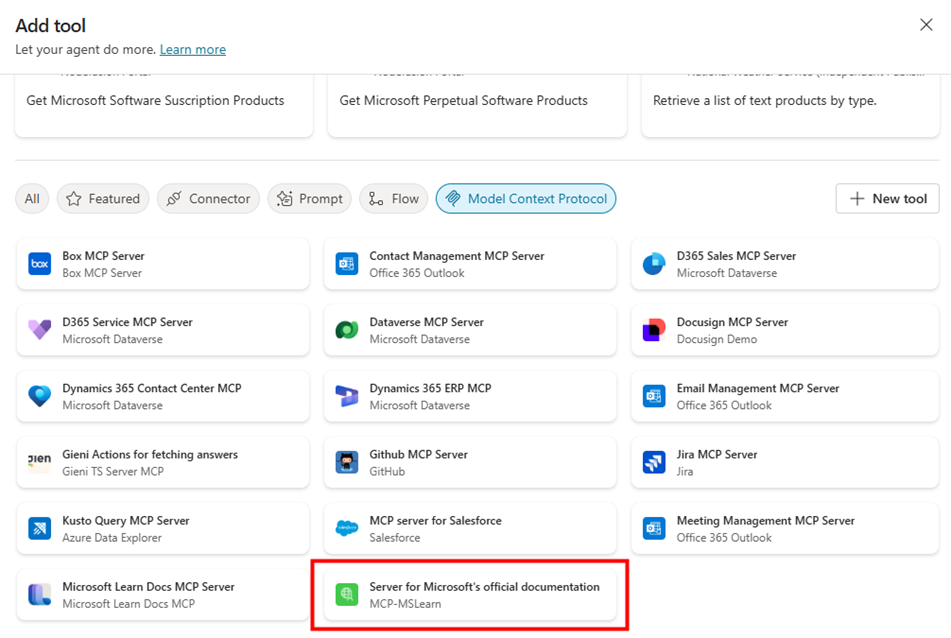
Task: Select Retrieve a list of text products card
Action: [791, 106]
